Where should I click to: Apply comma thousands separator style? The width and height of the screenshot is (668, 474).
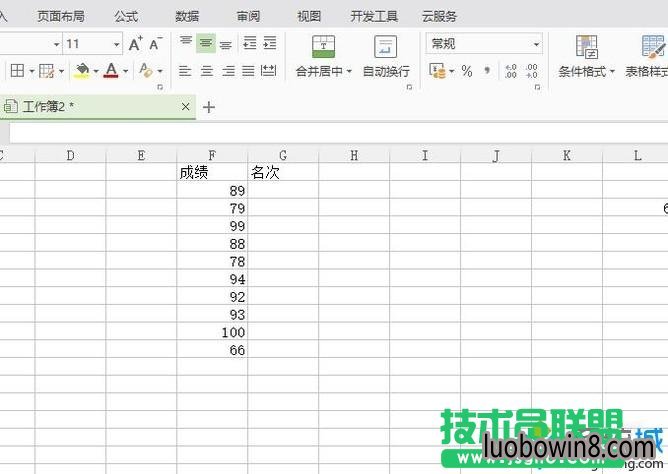(487, 71)
